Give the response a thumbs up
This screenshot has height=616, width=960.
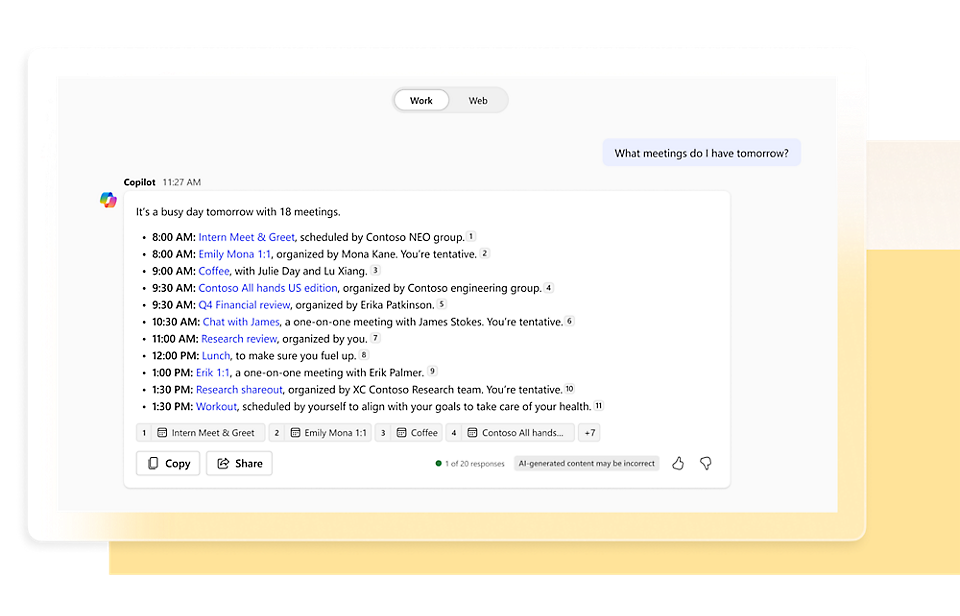pos(678,464)
